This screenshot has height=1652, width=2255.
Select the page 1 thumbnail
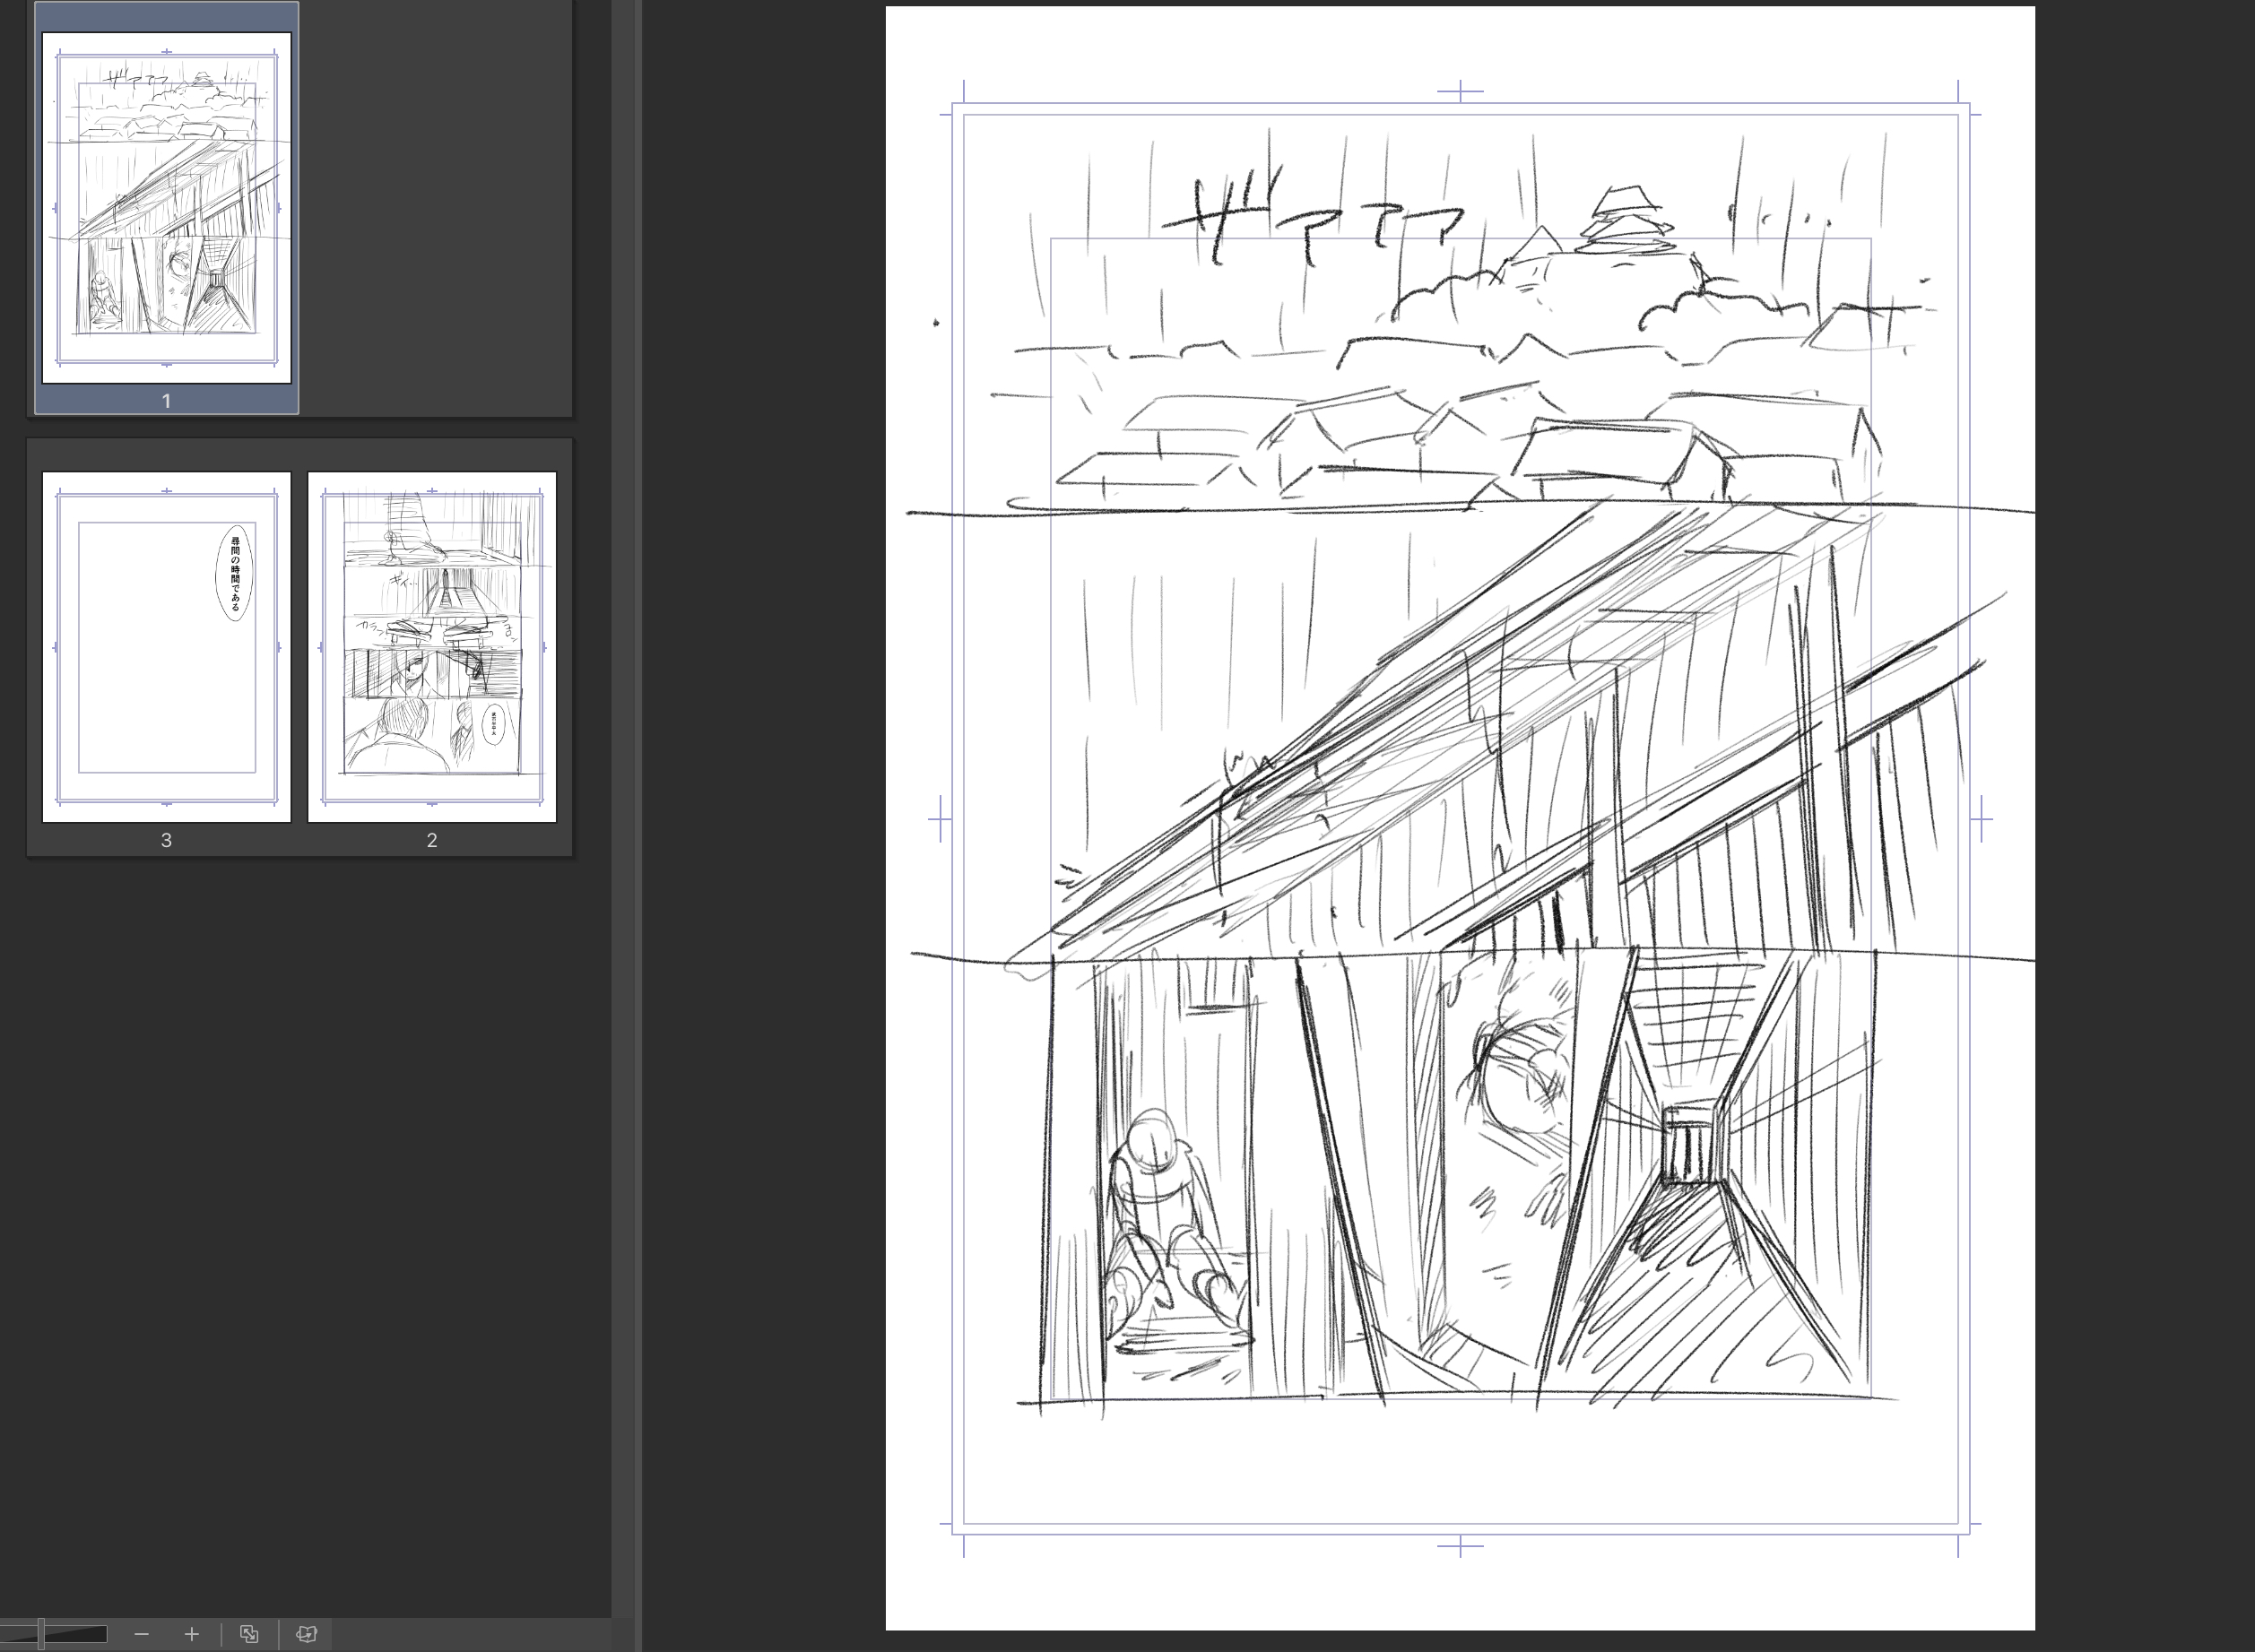point(166,208)
